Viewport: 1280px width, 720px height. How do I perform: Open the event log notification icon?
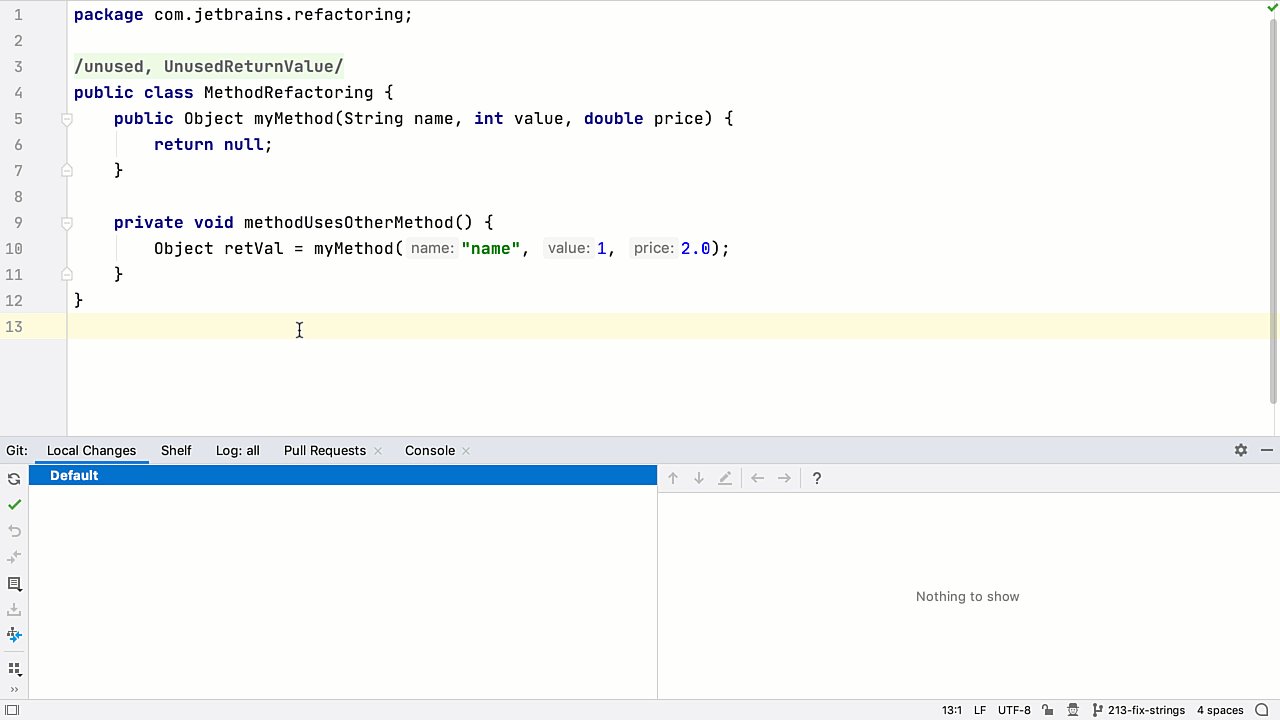(x=1262, y=710)
